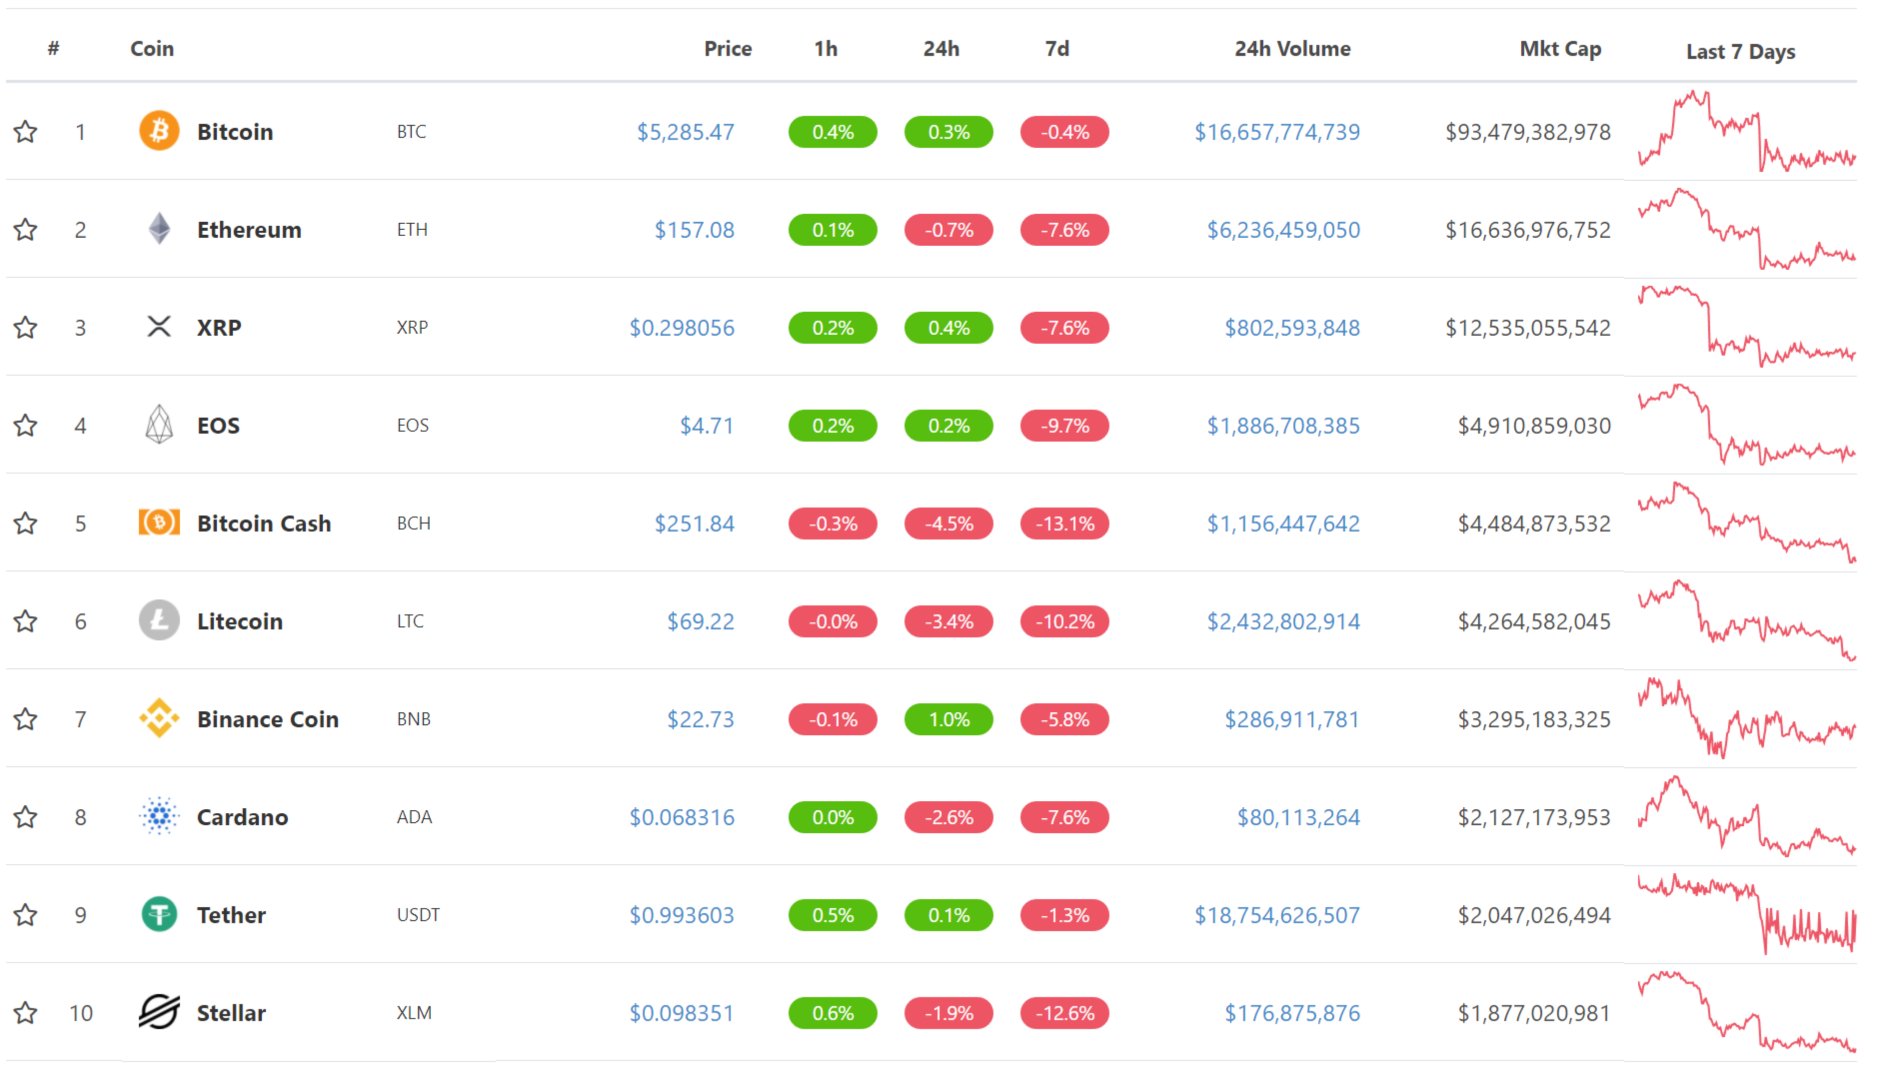Click Bitcoin market cap $93,479,382,978

click(1528, 131)
